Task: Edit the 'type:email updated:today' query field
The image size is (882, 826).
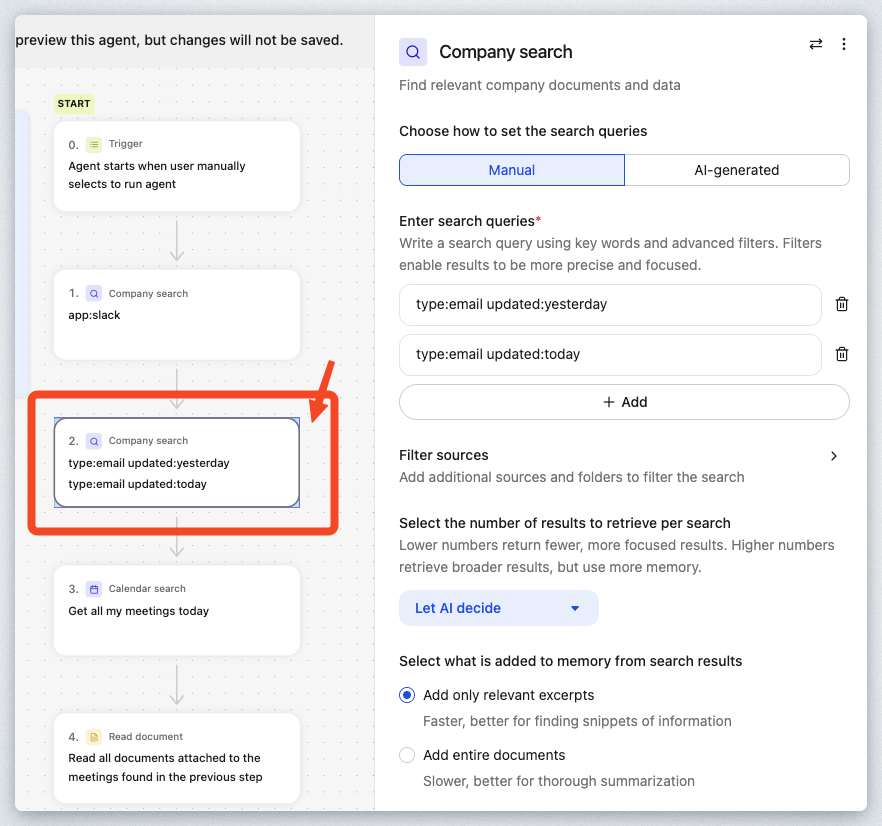Action: click(610, 355)
